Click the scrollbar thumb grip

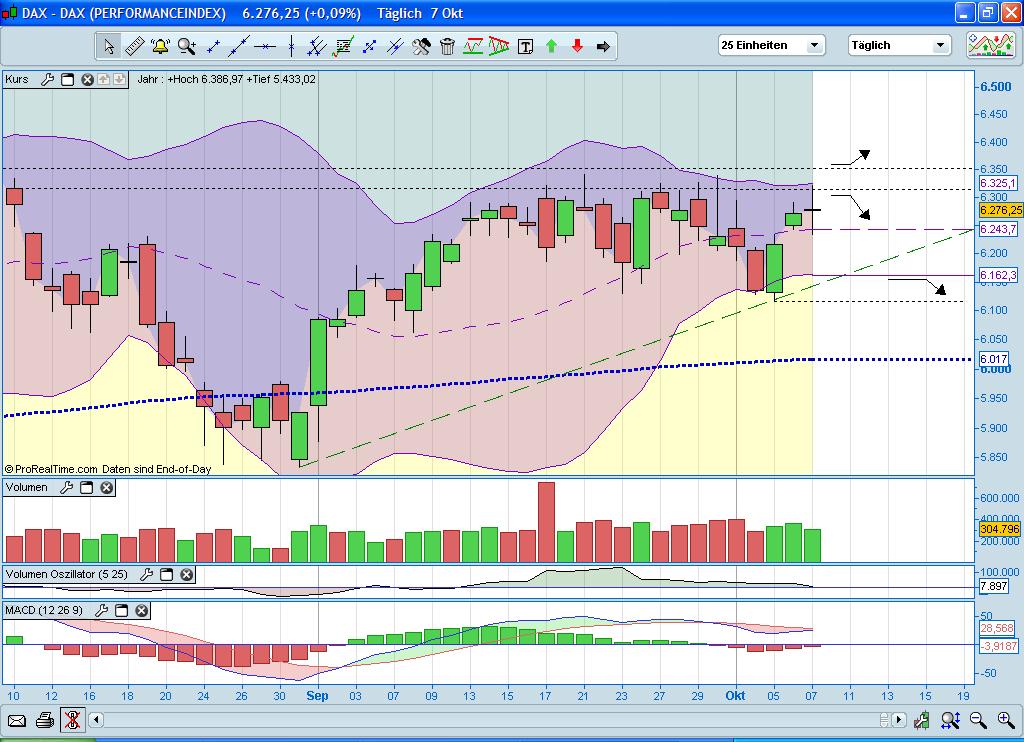coord(885,720)
